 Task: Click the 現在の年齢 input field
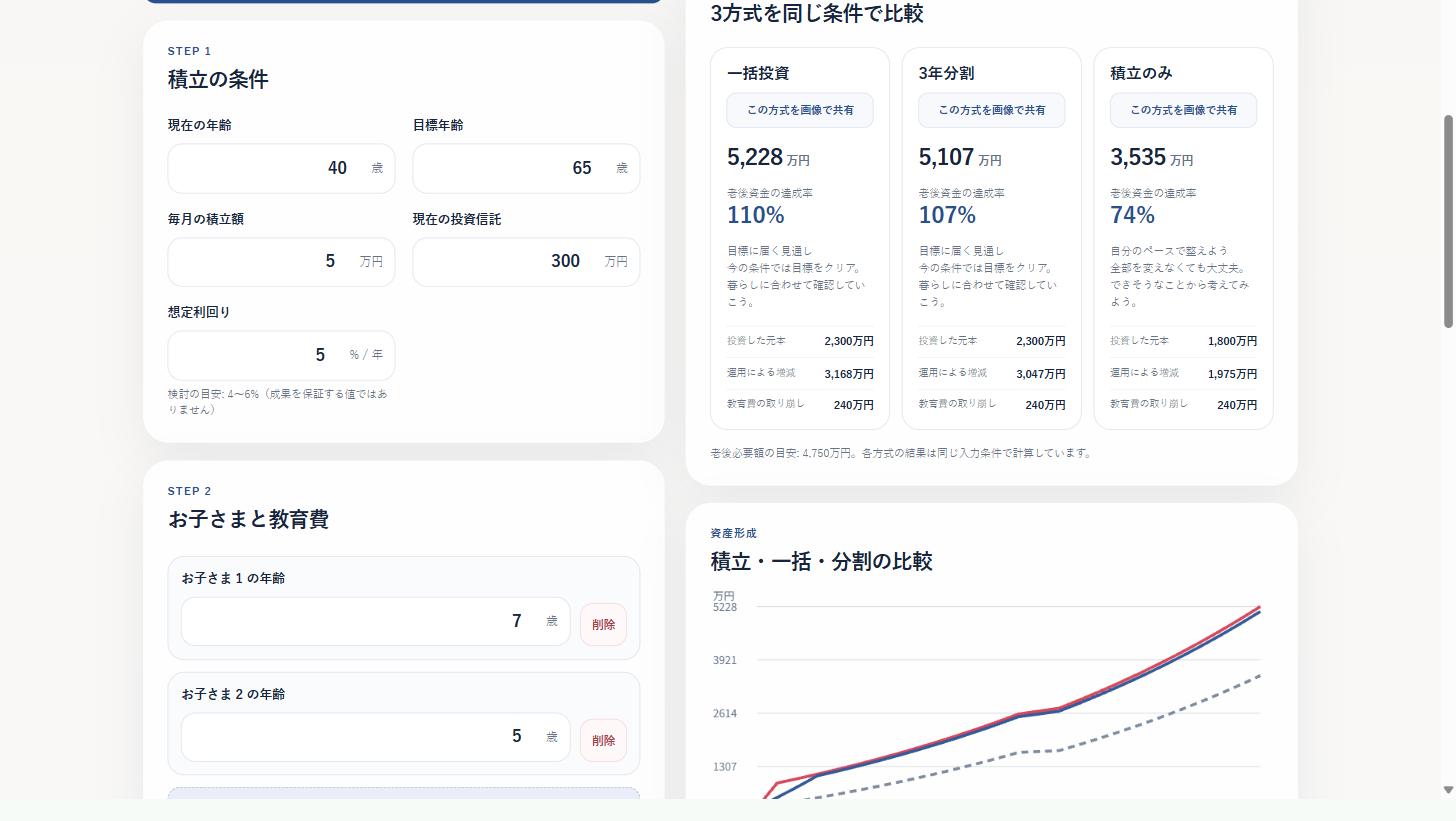click(x=281, y=168)
